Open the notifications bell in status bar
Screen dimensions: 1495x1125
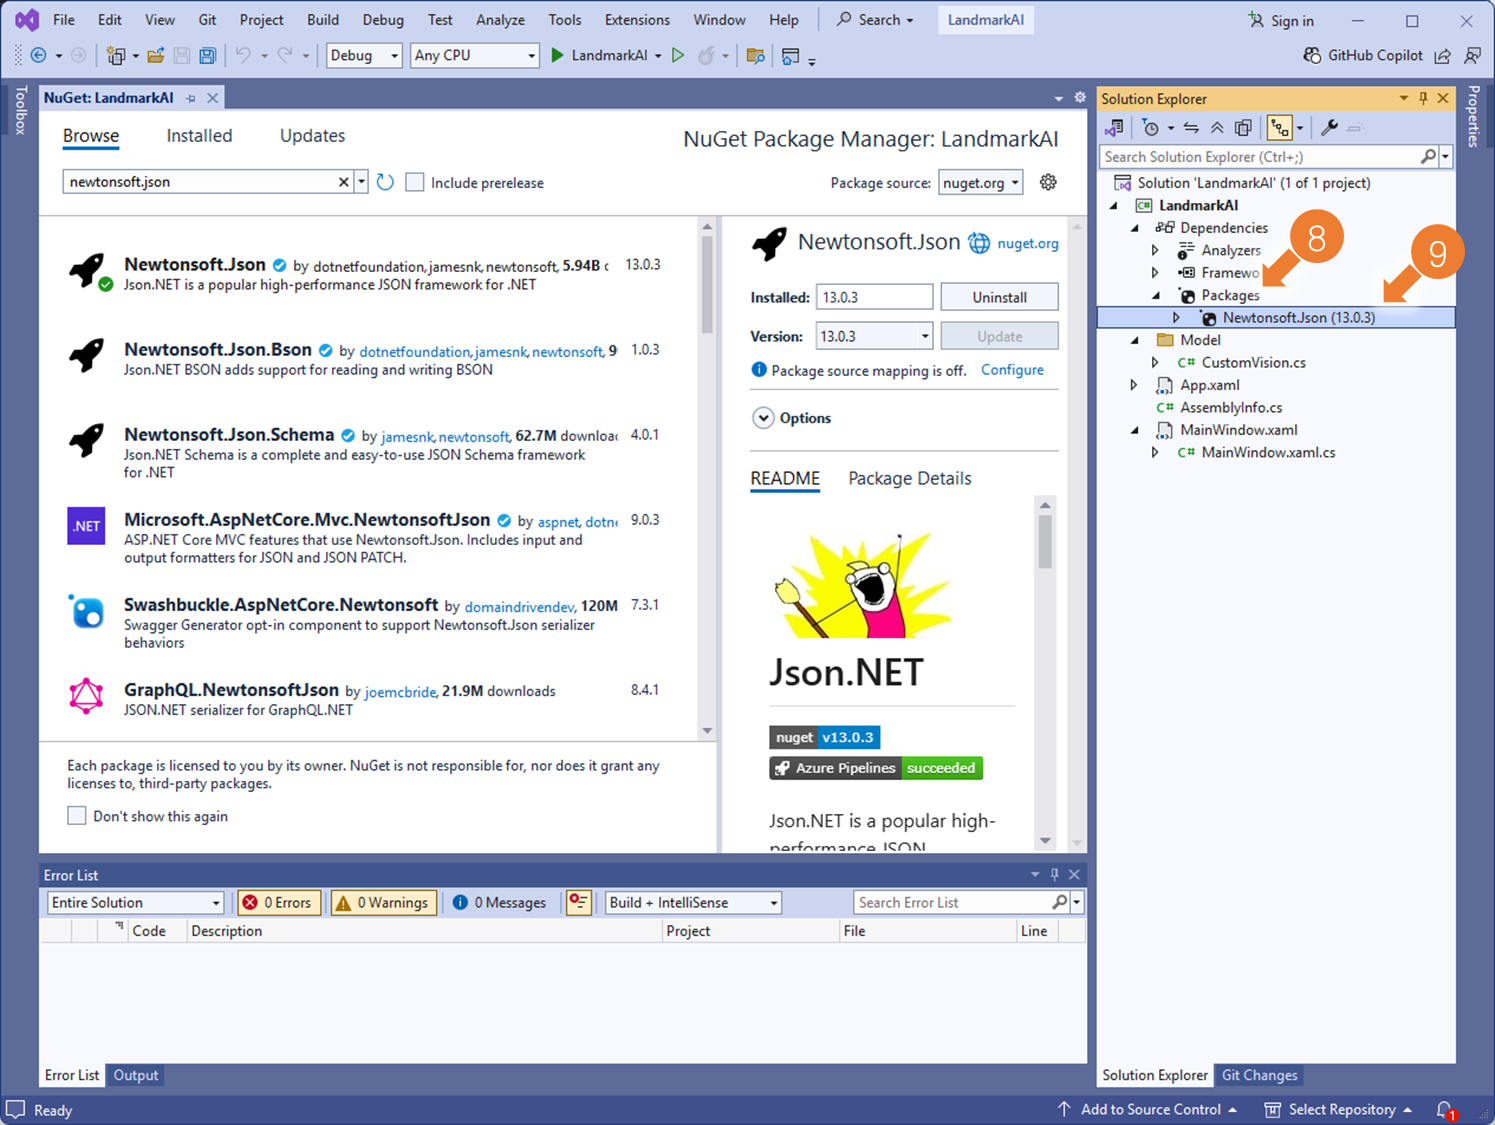click(1445, 1110)
